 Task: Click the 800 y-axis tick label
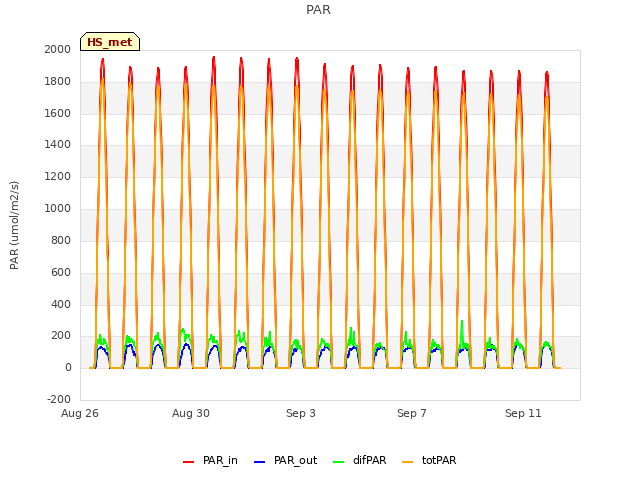61,240
